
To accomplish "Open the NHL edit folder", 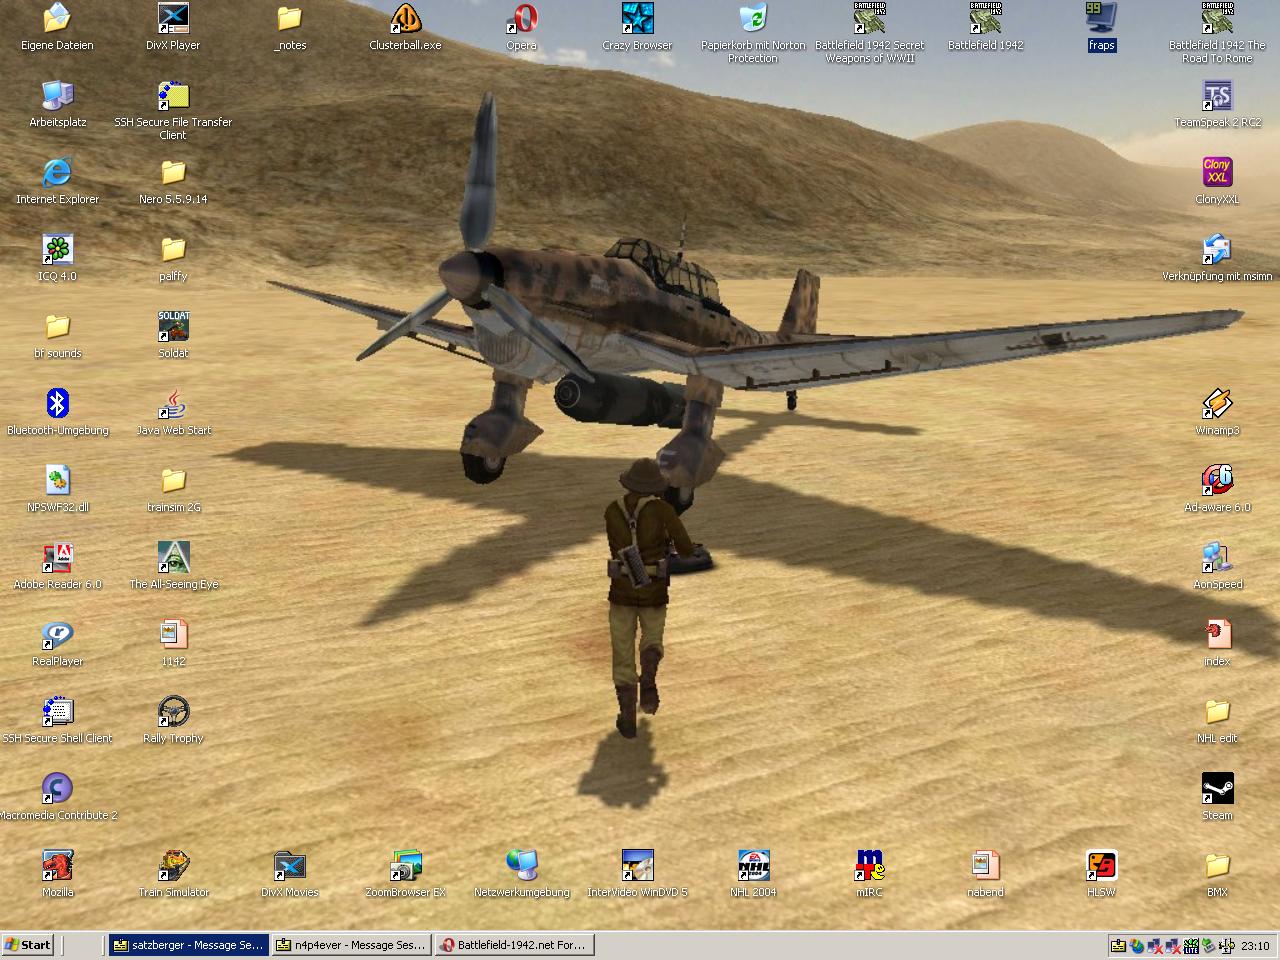I will [x=1217, y=720].
